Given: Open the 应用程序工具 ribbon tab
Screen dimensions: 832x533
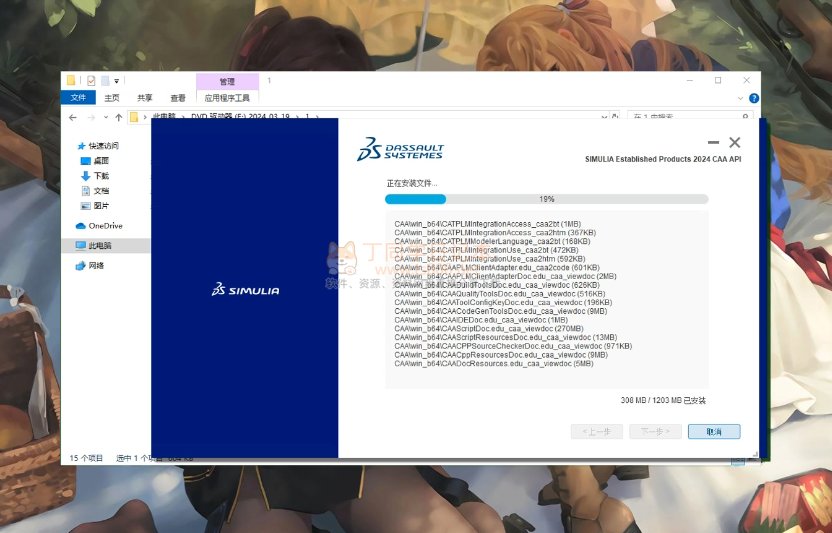Looking at the screenshot, I should 227,98.
